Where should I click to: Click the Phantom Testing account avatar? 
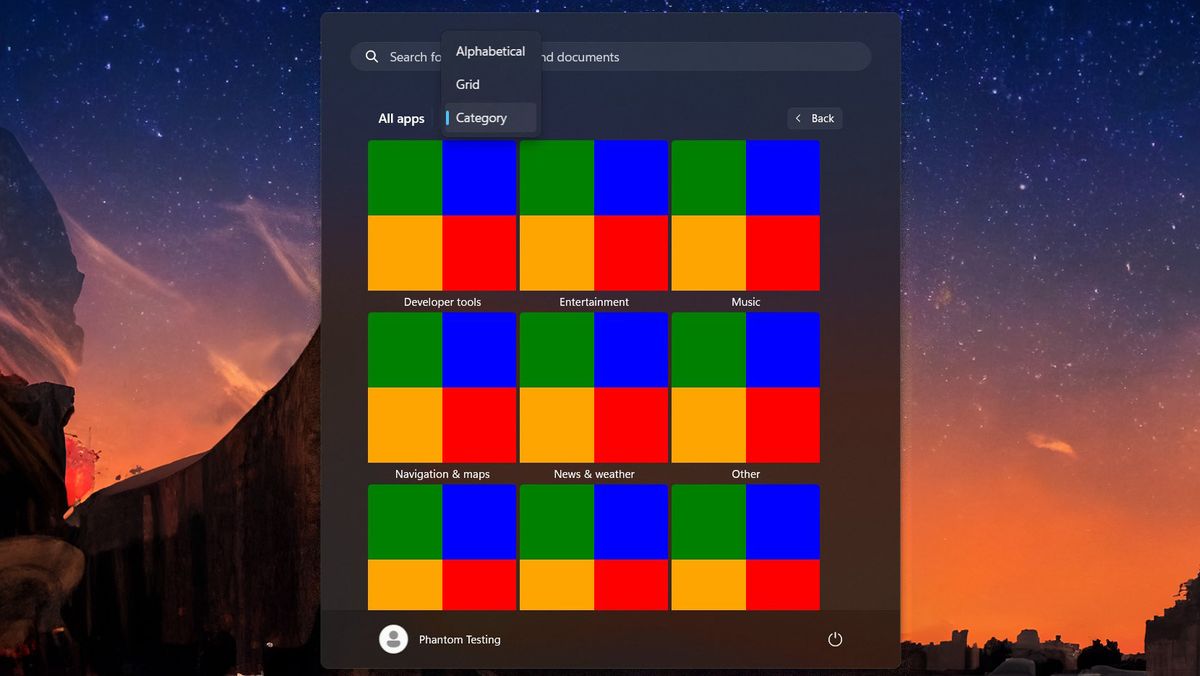click(392, 639)
